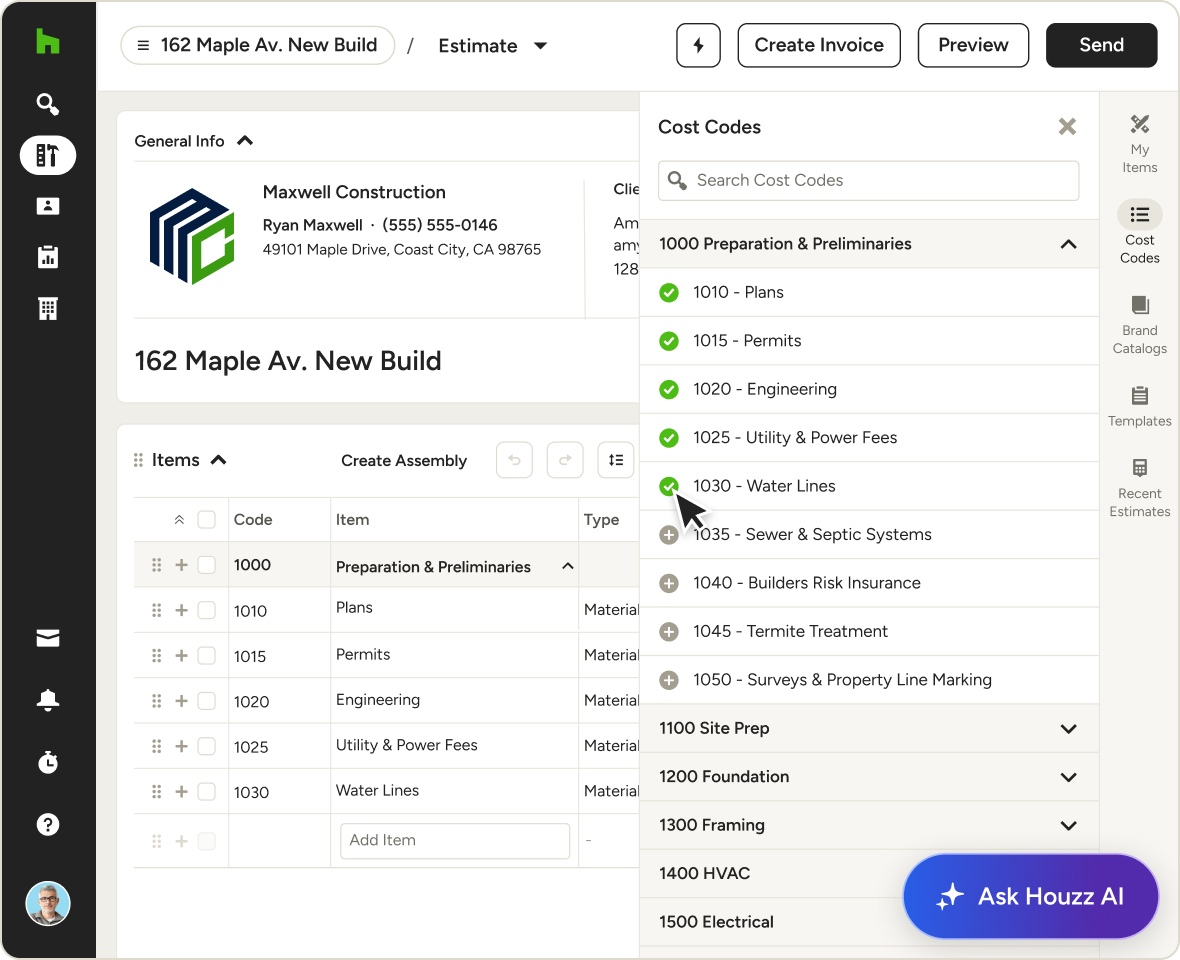Open Templates in right rail
The image size is (1180, 960).
click(x=1139, y=406)
